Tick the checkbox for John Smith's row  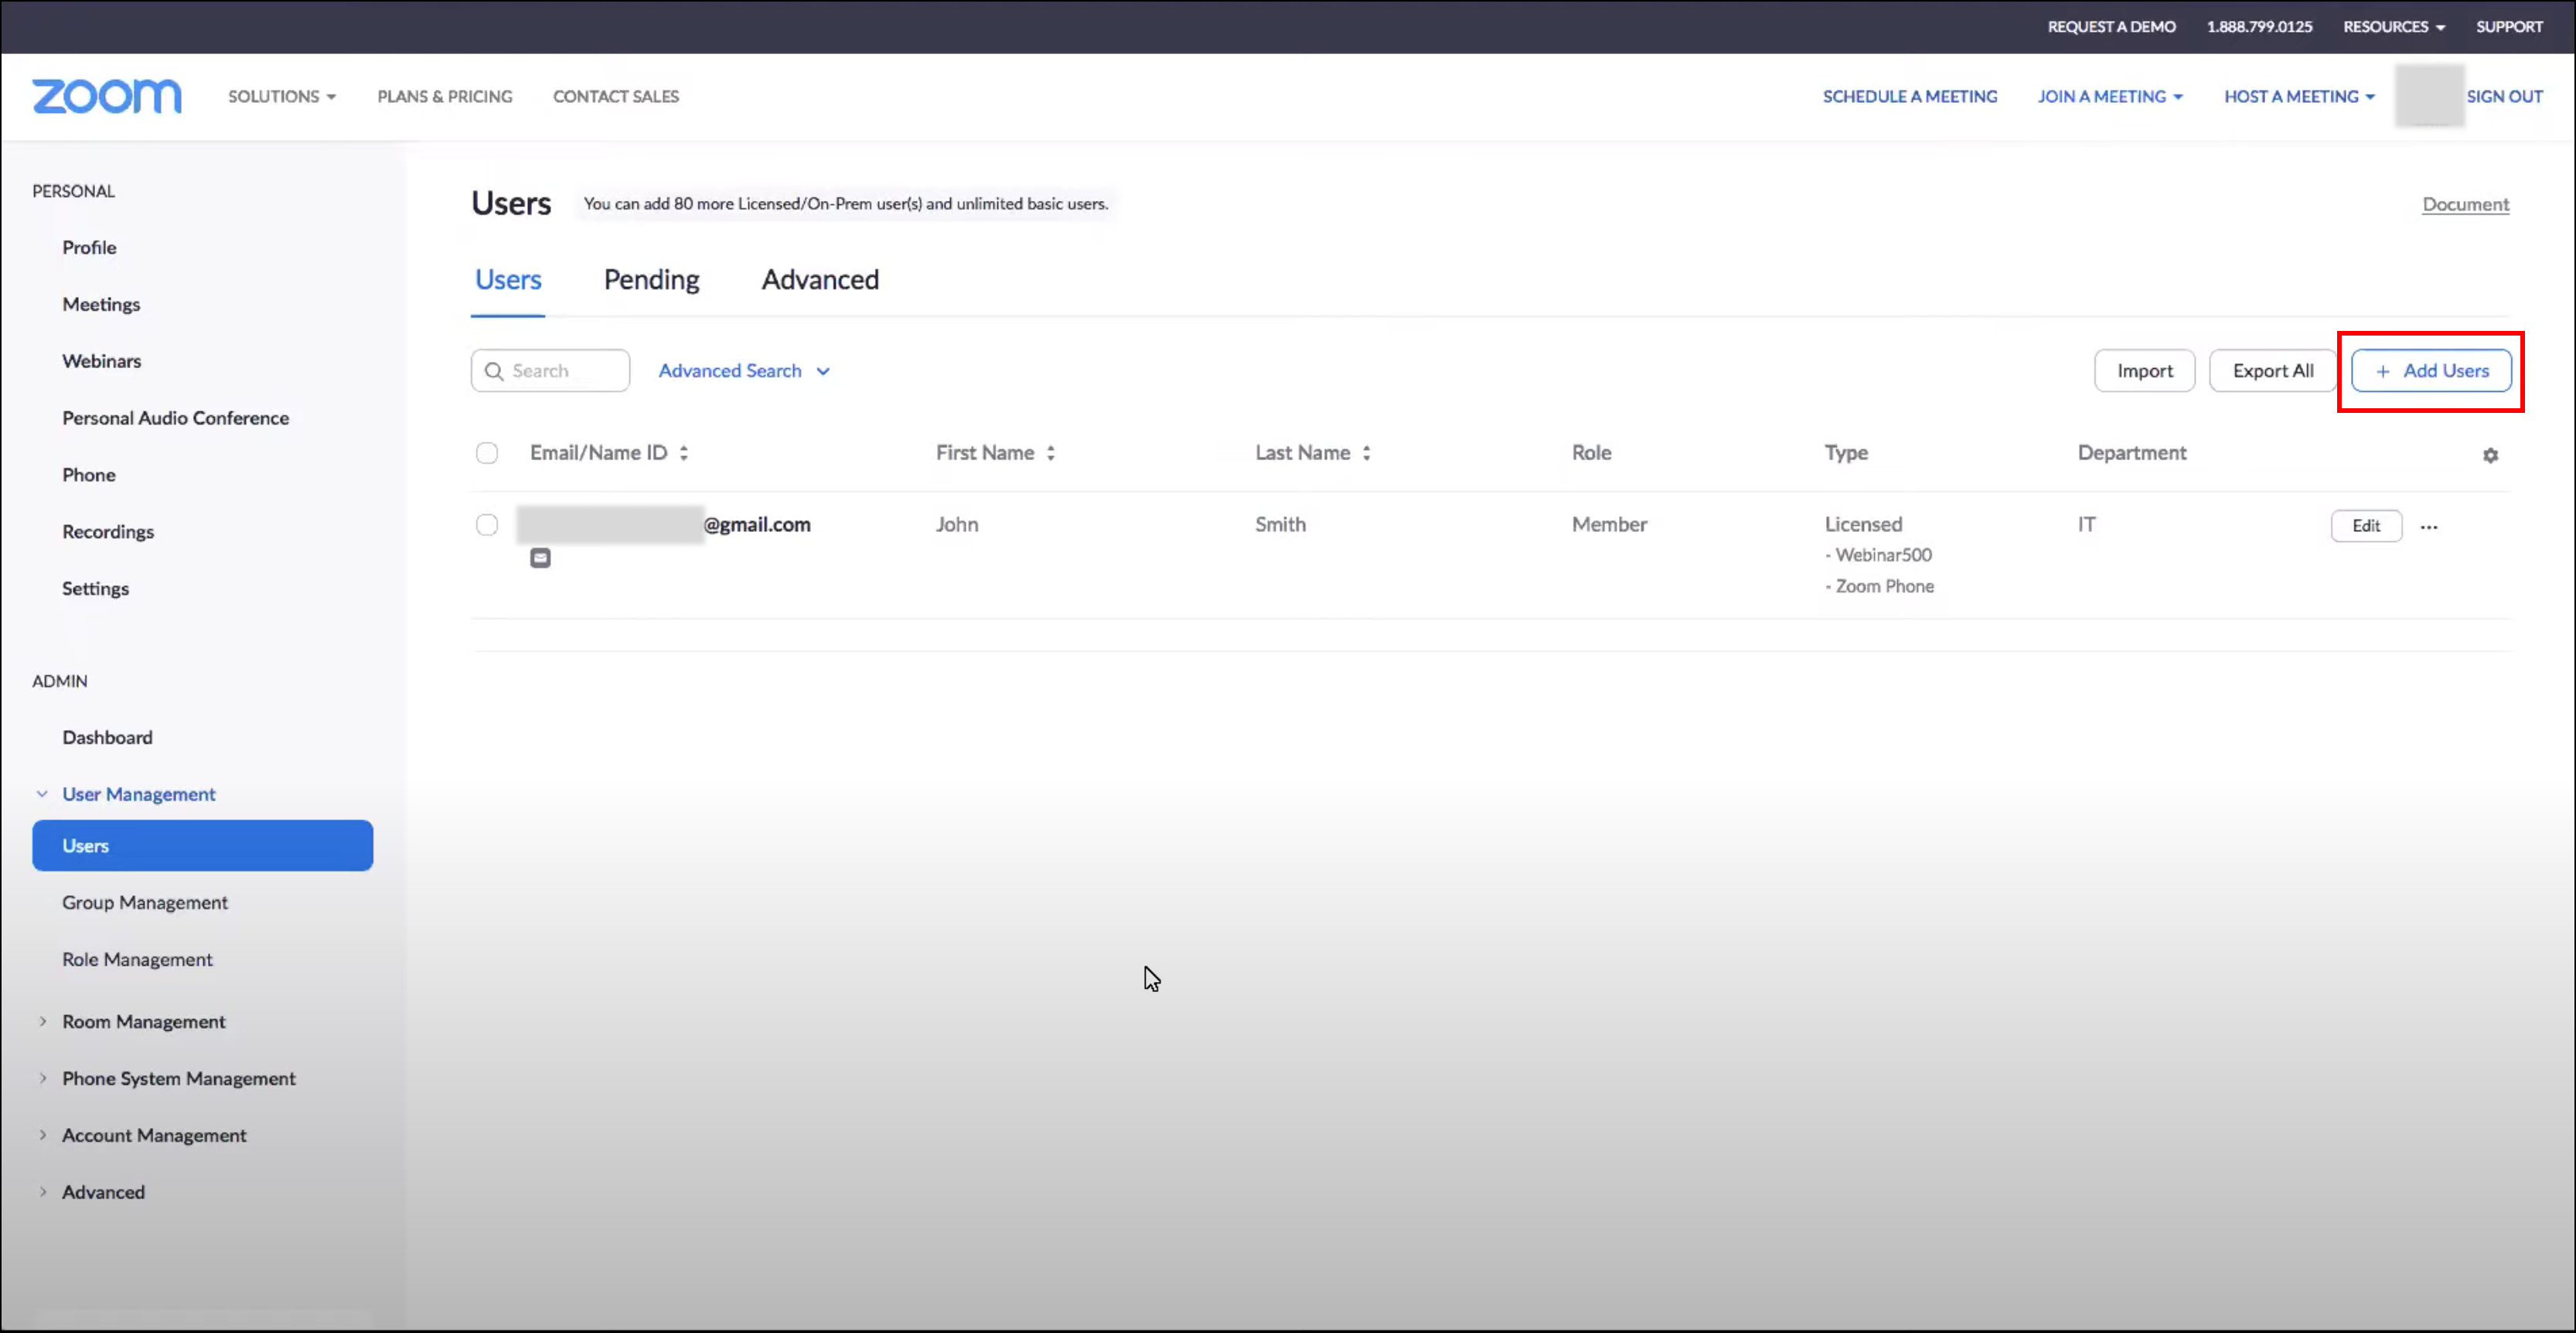pyautogui.click(x=487, y=525)
